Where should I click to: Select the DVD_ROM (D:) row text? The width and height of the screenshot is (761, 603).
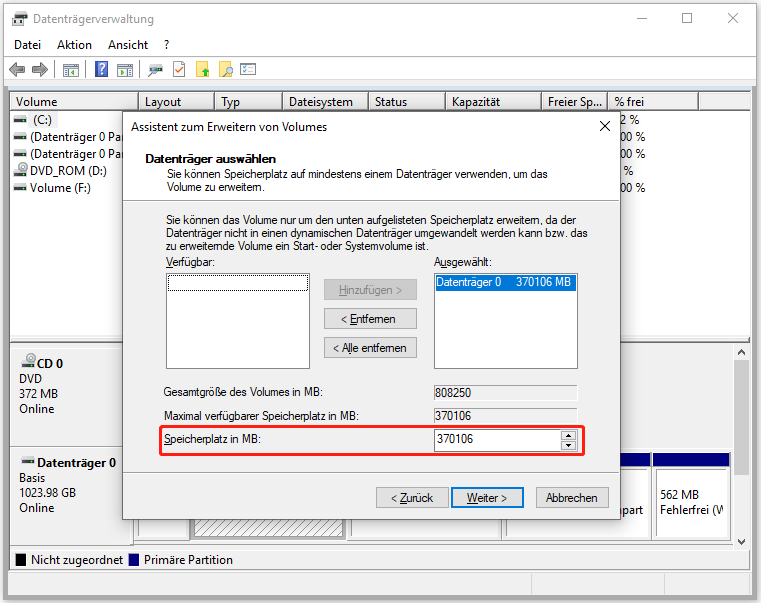coord(68,171)
